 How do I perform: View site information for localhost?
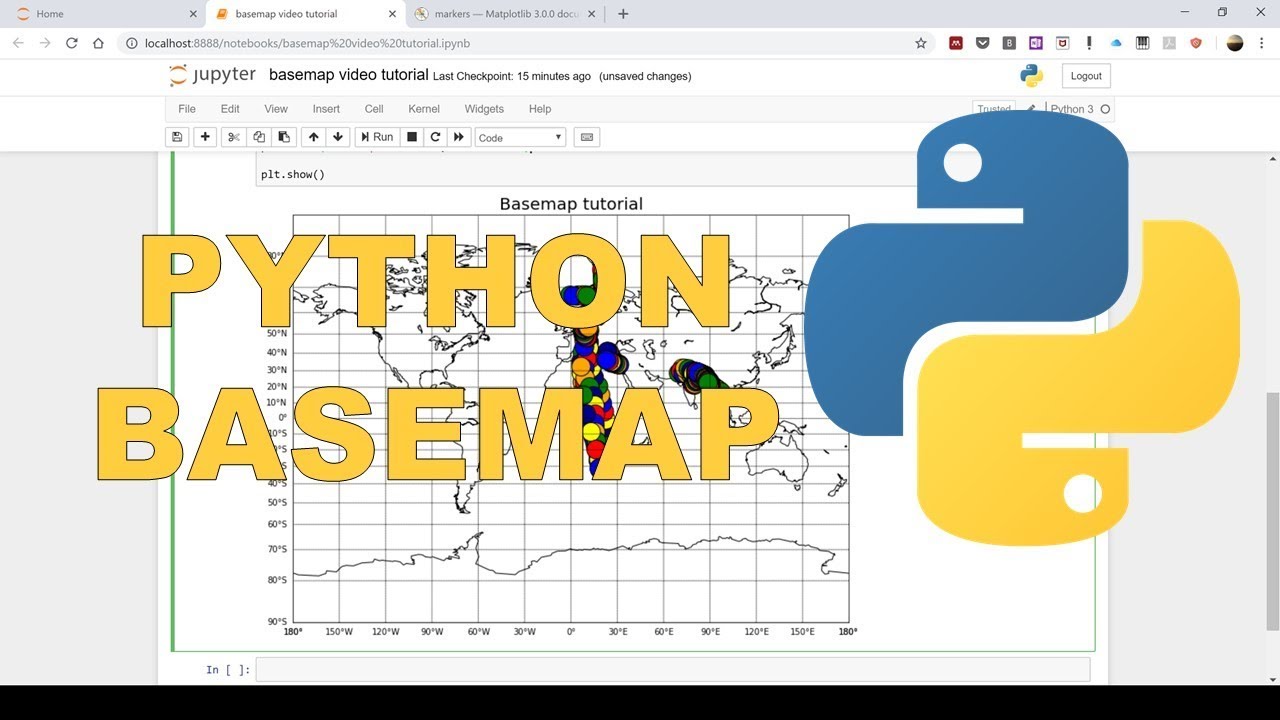coord(133,43)
